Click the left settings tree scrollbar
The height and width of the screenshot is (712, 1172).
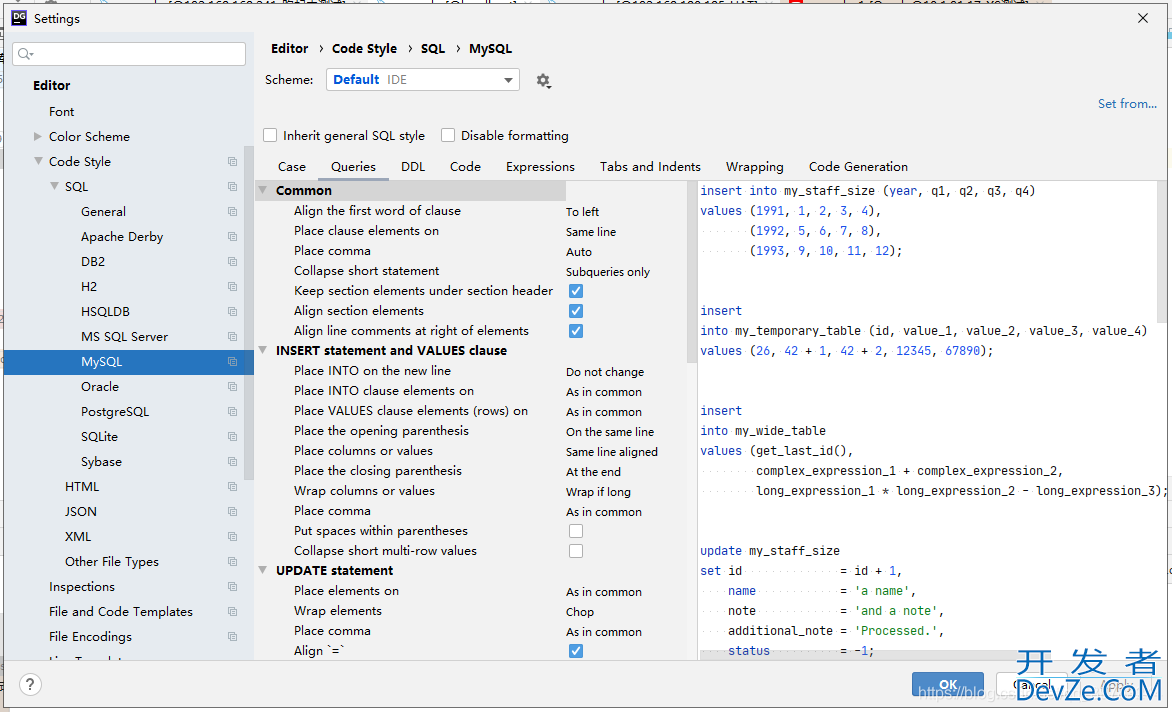point(250,314)
